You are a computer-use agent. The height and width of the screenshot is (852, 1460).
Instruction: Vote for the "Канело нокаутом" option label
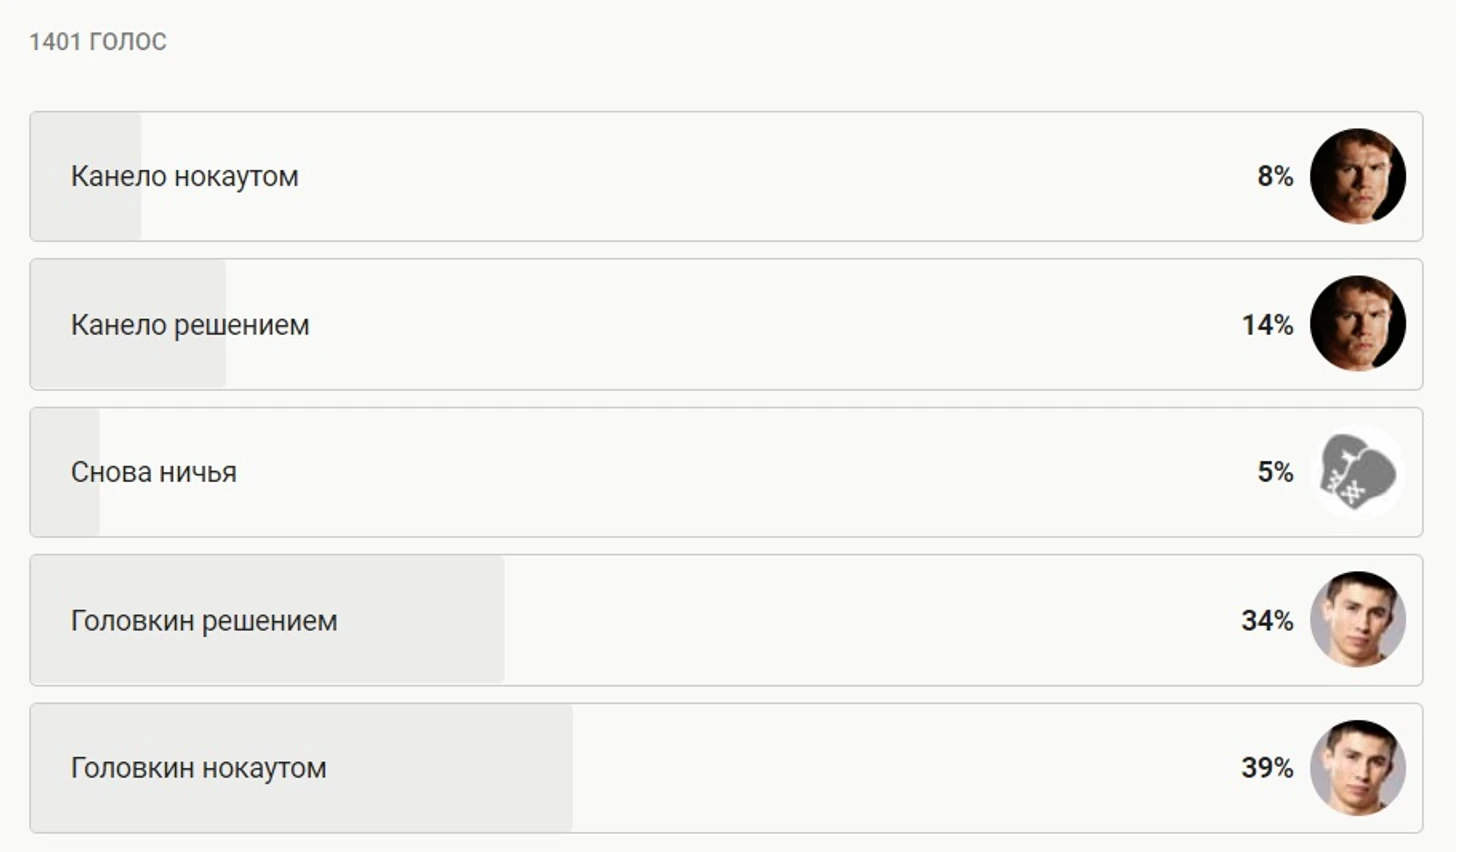point(184,176)
